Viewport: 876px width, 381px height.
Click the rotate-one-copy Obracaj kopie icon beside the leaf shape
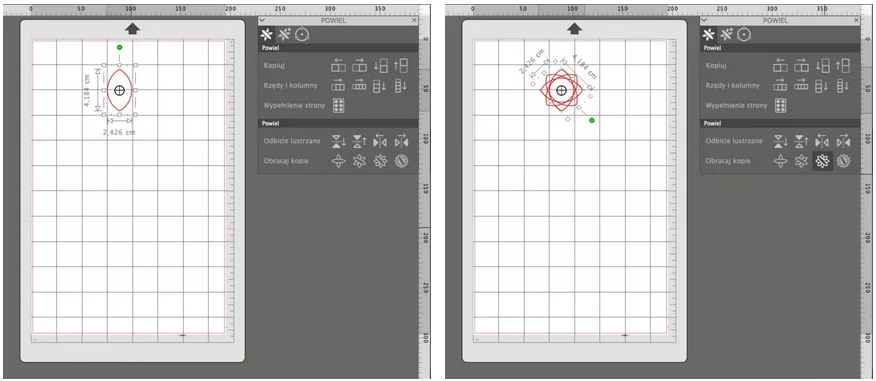coord(339,161)
